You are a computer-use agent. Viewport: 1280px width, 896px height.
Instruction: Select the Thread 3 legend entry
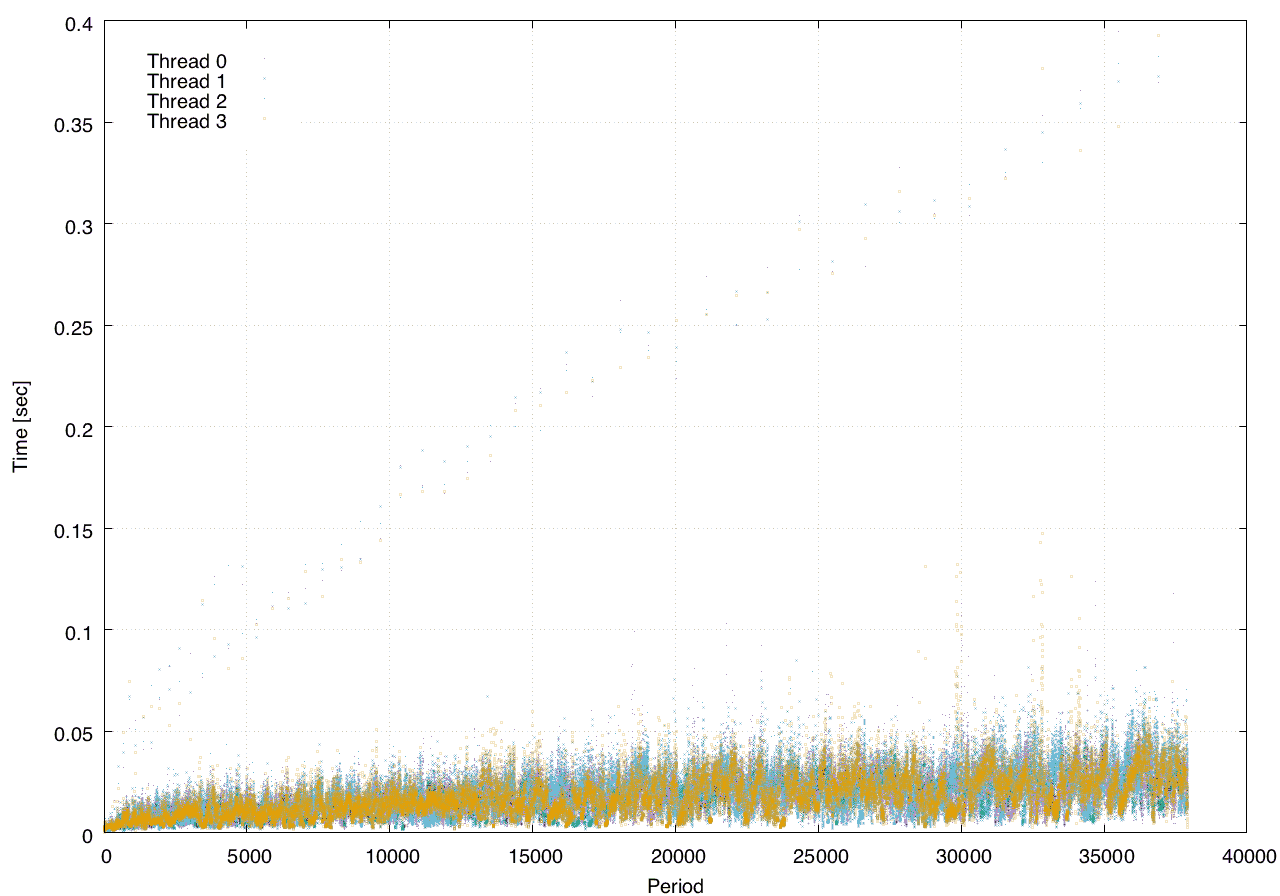pyautogui.click(x=186, y=122)
